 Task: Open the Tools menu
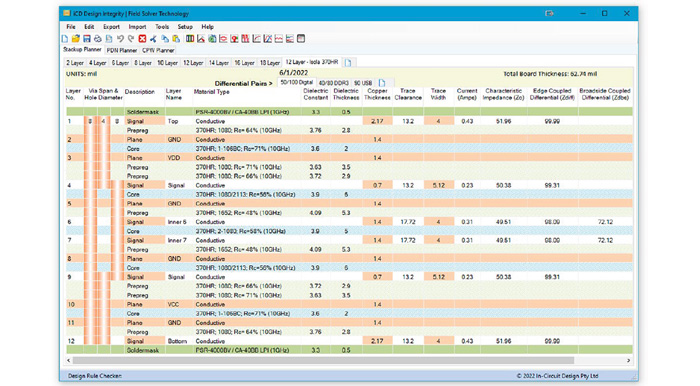pyautogui.click(x=162, y=27)
